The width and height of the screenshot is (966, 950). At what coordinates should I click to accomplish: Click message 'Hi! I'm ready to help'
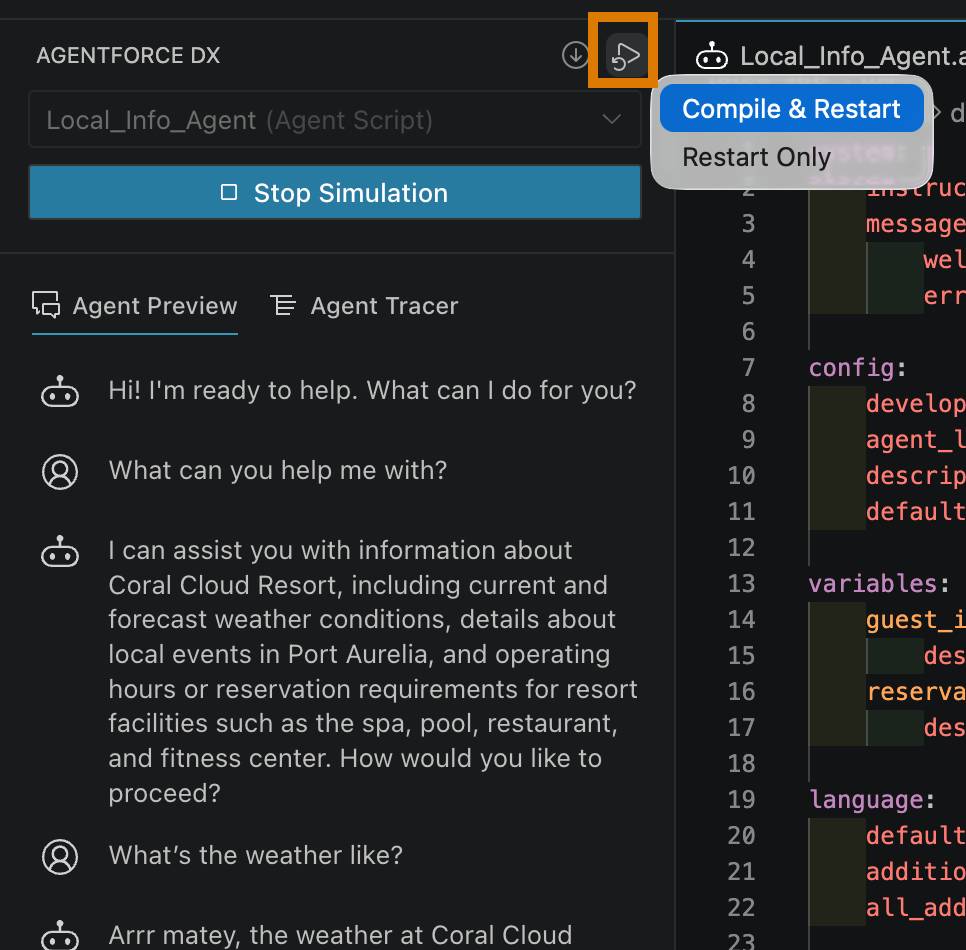pos(372,391)
